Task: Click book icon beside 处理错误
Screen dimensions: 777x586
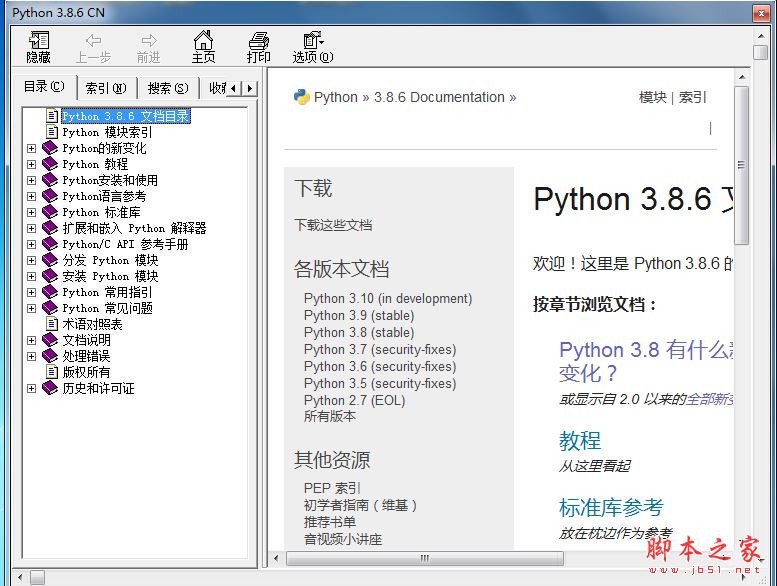Action: (50, 356)
